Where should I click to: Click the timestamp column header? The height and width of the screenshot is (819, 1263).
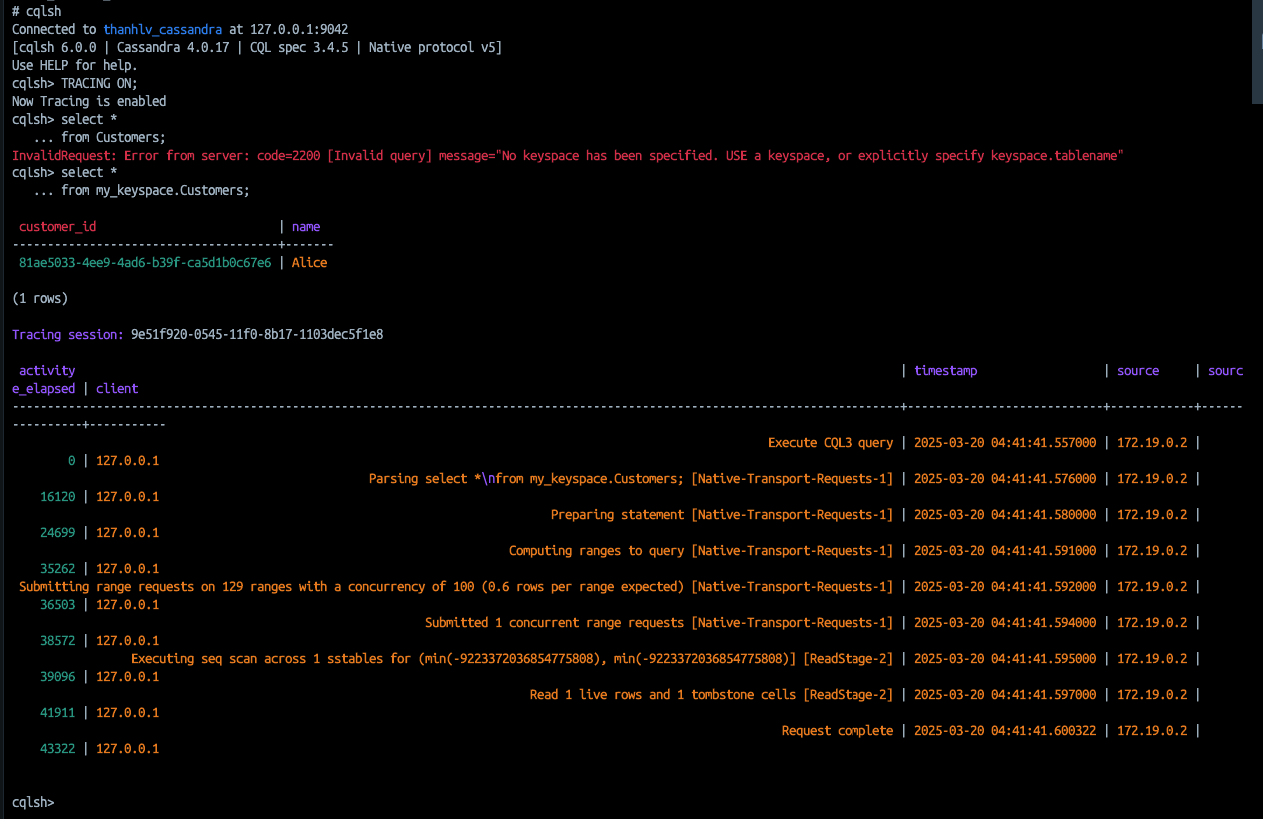(946, 372)
